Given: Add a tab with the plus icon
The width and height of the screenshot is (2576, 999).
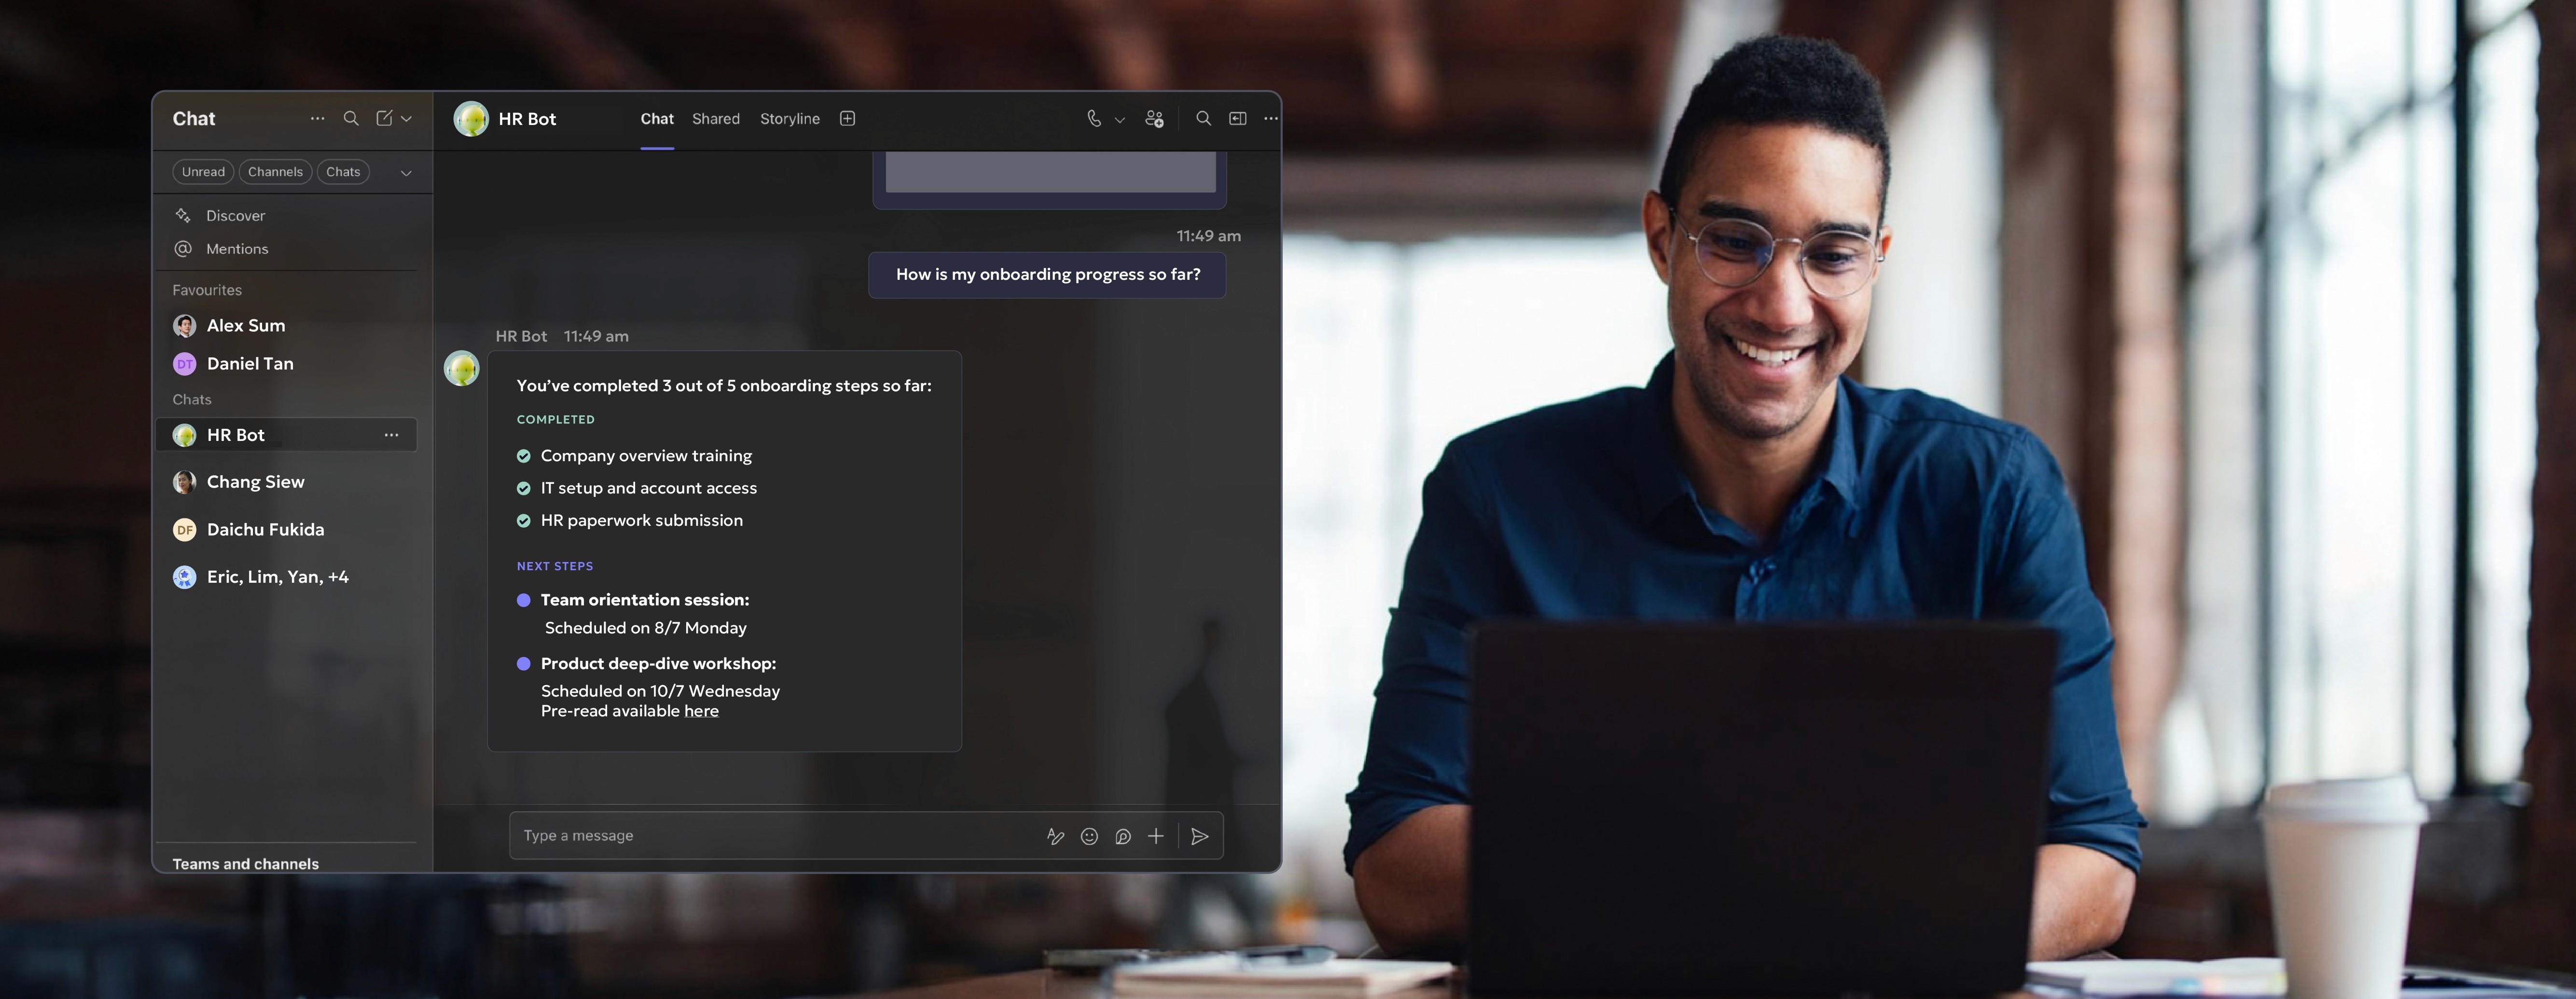Looking at the screenshot, I should pos(848,119).
